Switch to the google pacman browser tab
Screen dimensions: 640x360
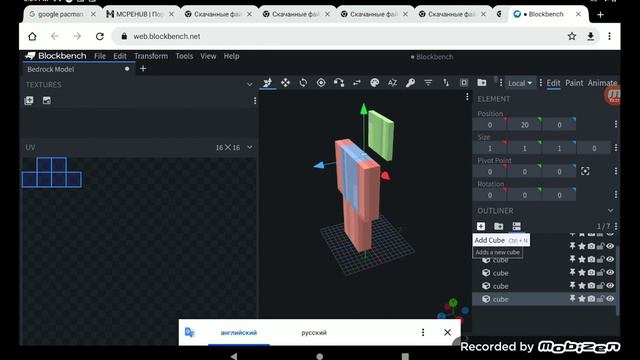pyautogui.click(x=62, y=14)
